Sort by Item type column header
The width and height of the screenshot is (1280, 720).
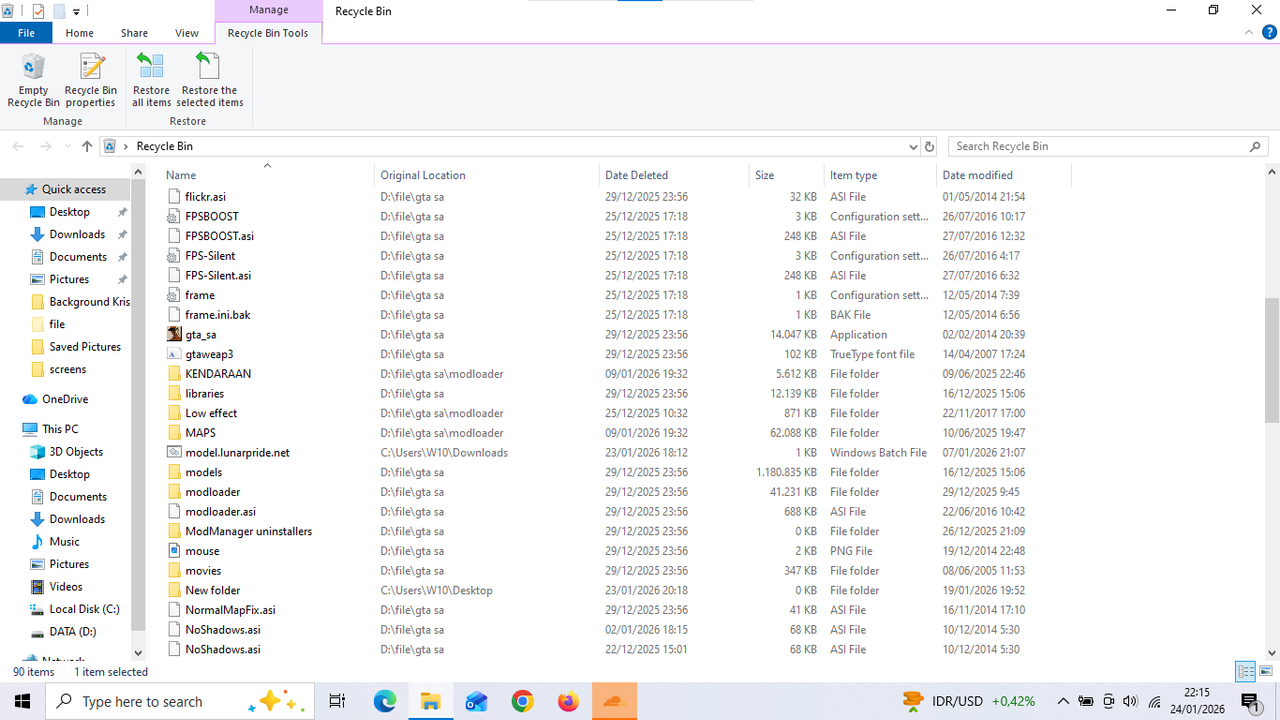(x=879, y=175)
